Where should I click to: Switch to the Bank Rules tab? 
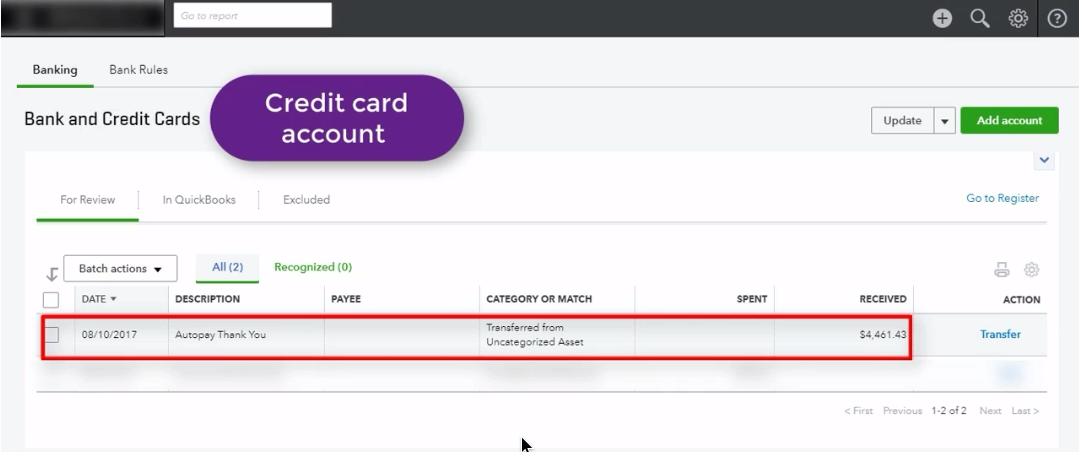[138, 69]
